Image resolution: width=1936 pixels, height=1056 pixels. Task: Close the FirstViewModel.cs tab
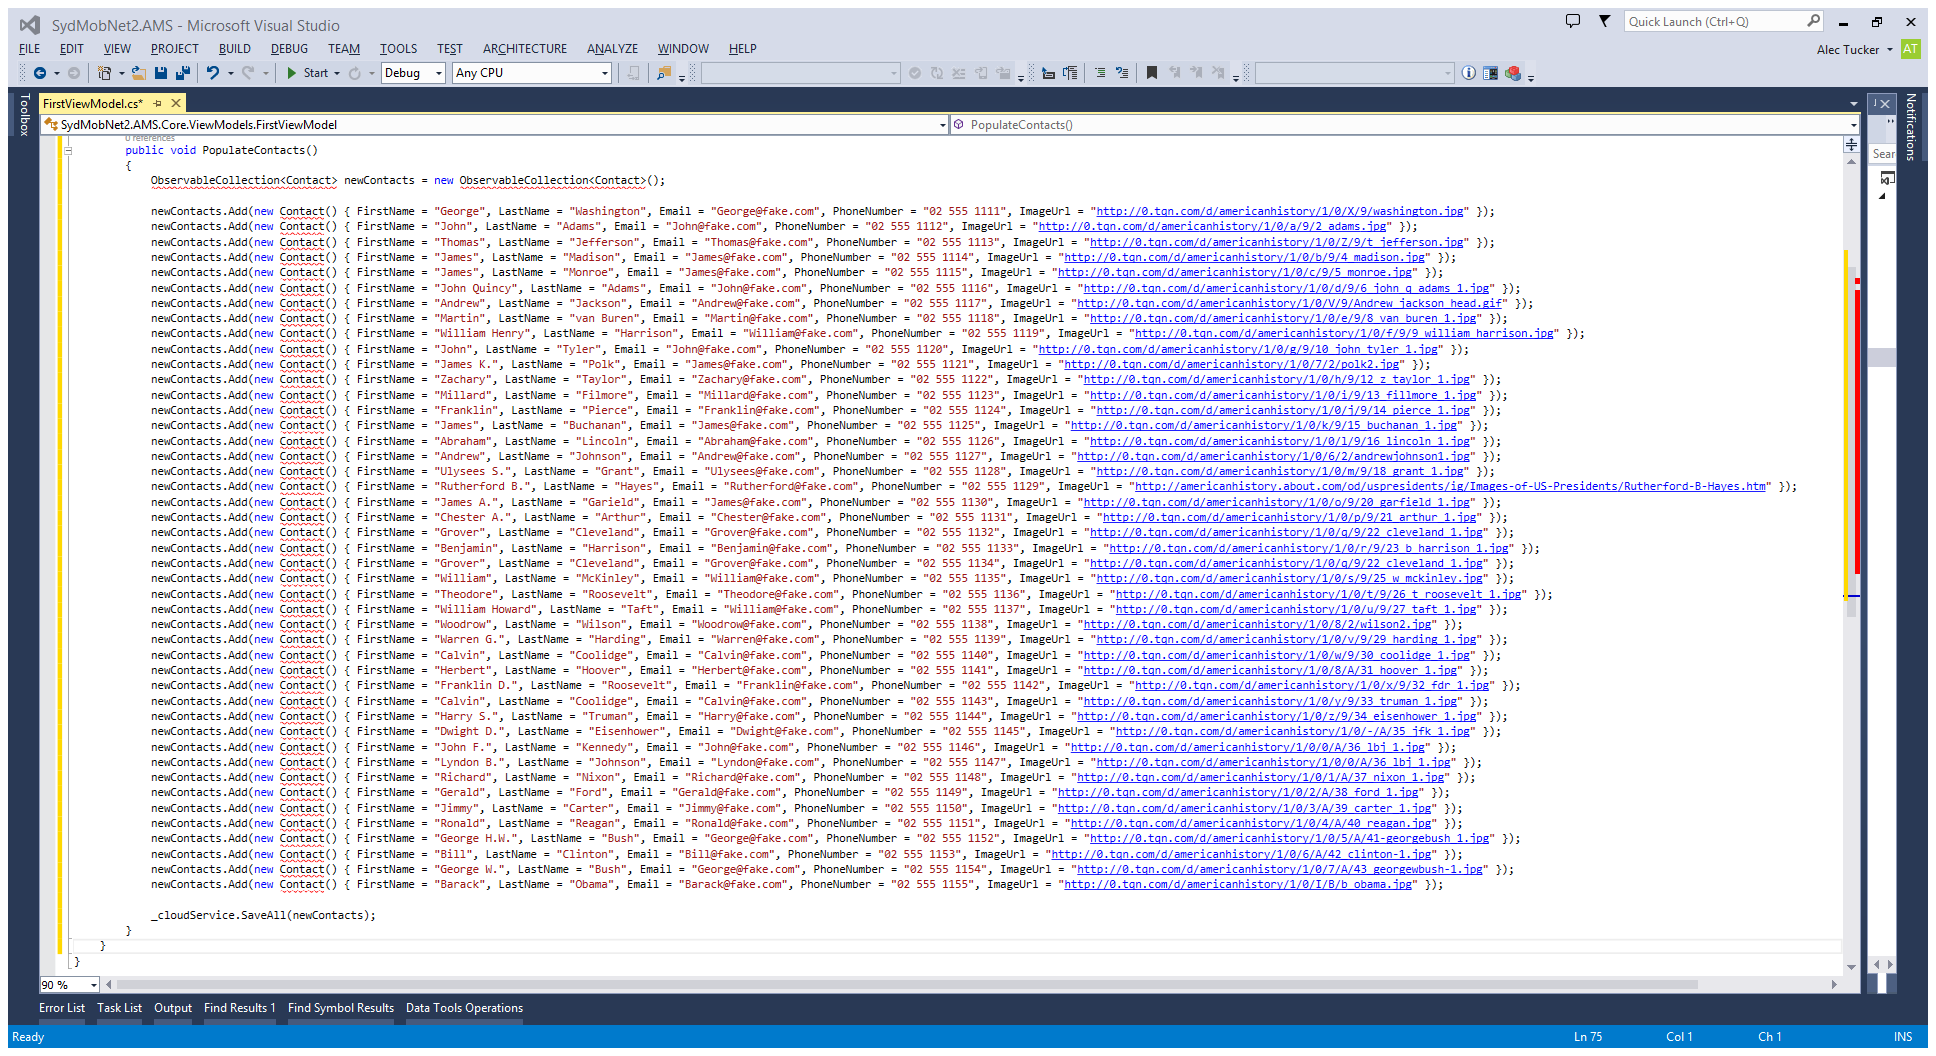tap(176, 103)
